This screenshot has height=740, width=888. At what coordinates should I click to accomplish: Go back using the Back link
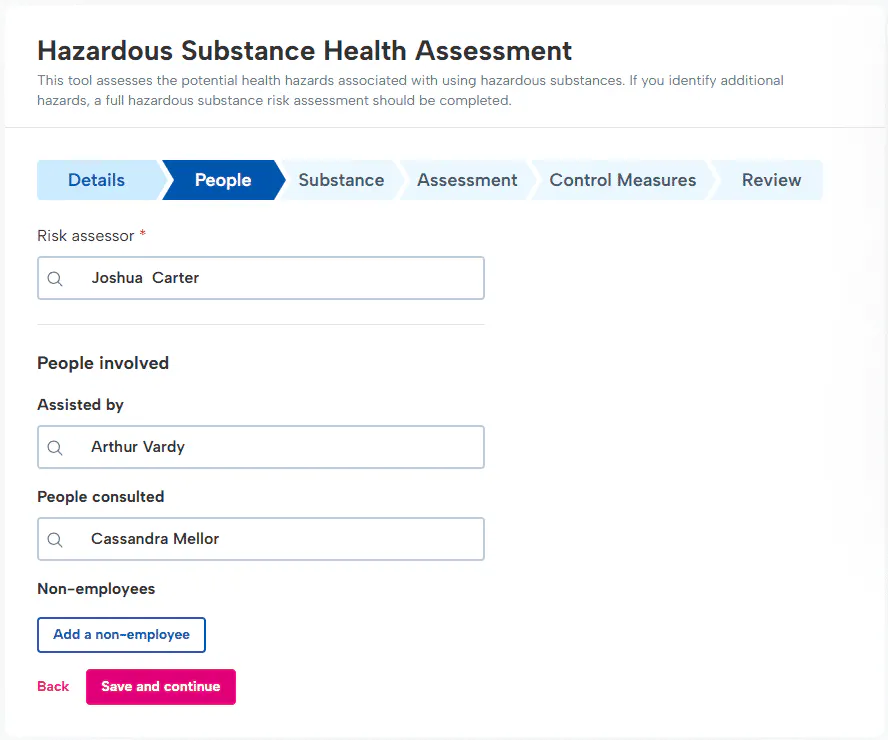click(53, 687)
